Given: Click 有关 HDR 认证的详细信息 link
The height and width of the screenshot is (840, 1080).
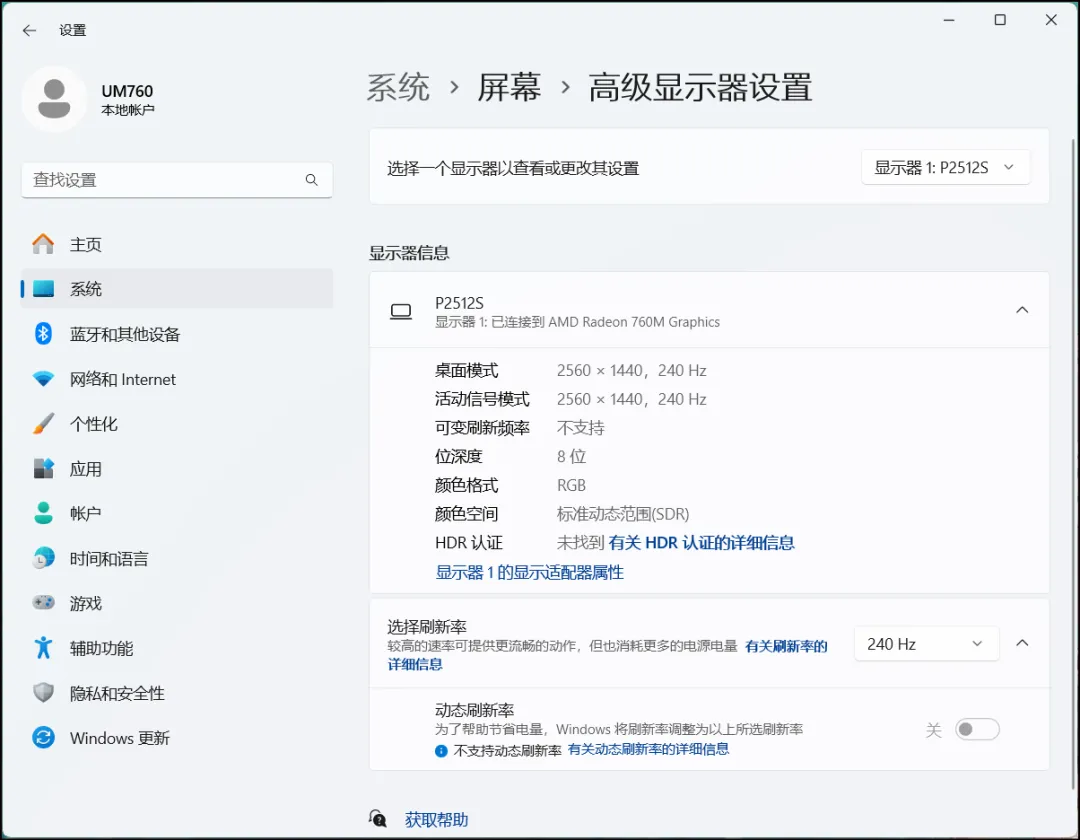Looking at the screenshot, I should click(x=701, y=543).
